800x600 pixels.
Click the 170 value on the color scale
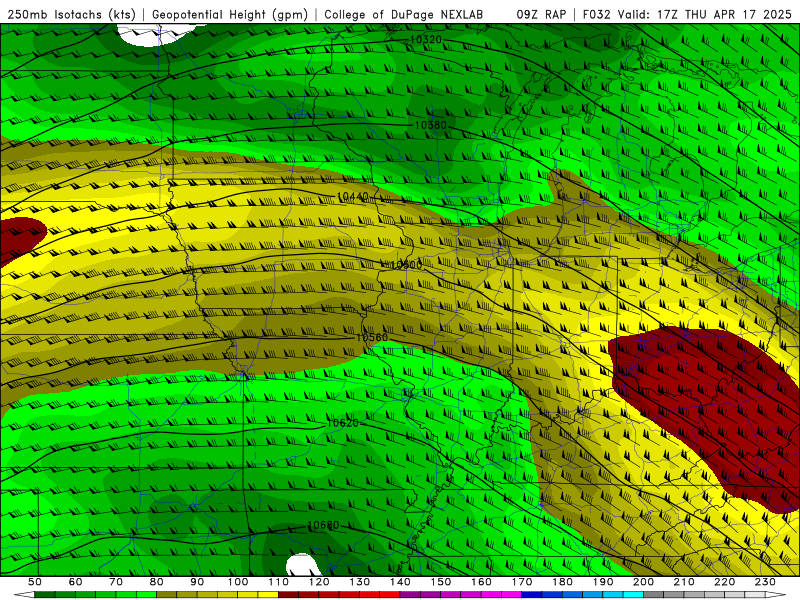(x=522, y=582)
